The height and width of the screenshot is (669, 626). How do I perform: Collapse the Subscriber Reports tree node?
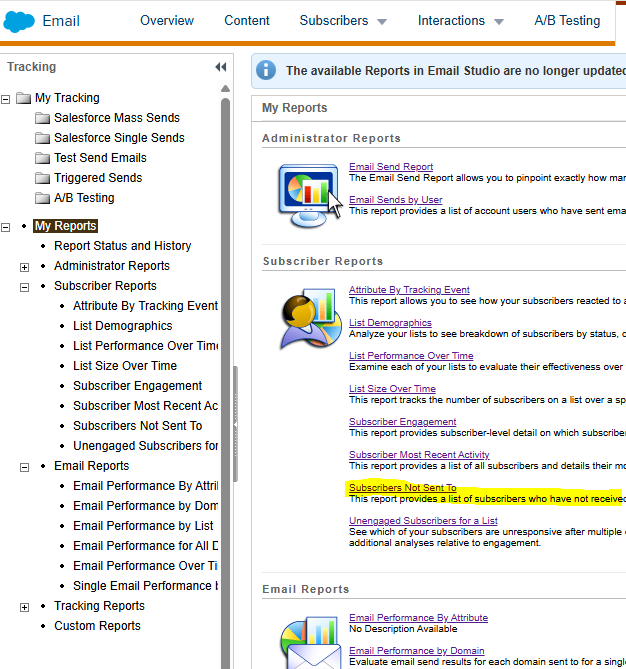pos(24,287)
